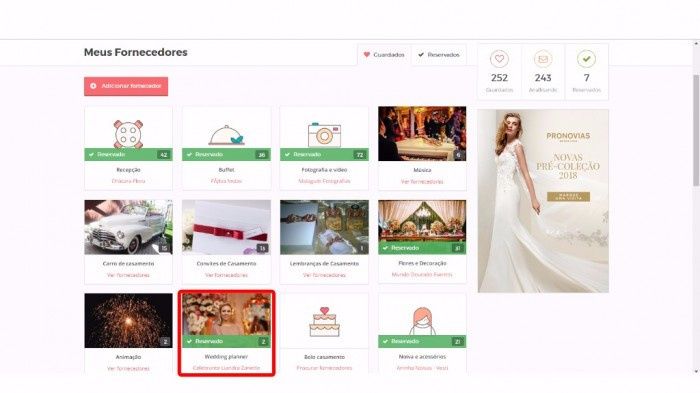
Task: Click Ver fornecedores under Carro de casamento
Action: [128, 275]
